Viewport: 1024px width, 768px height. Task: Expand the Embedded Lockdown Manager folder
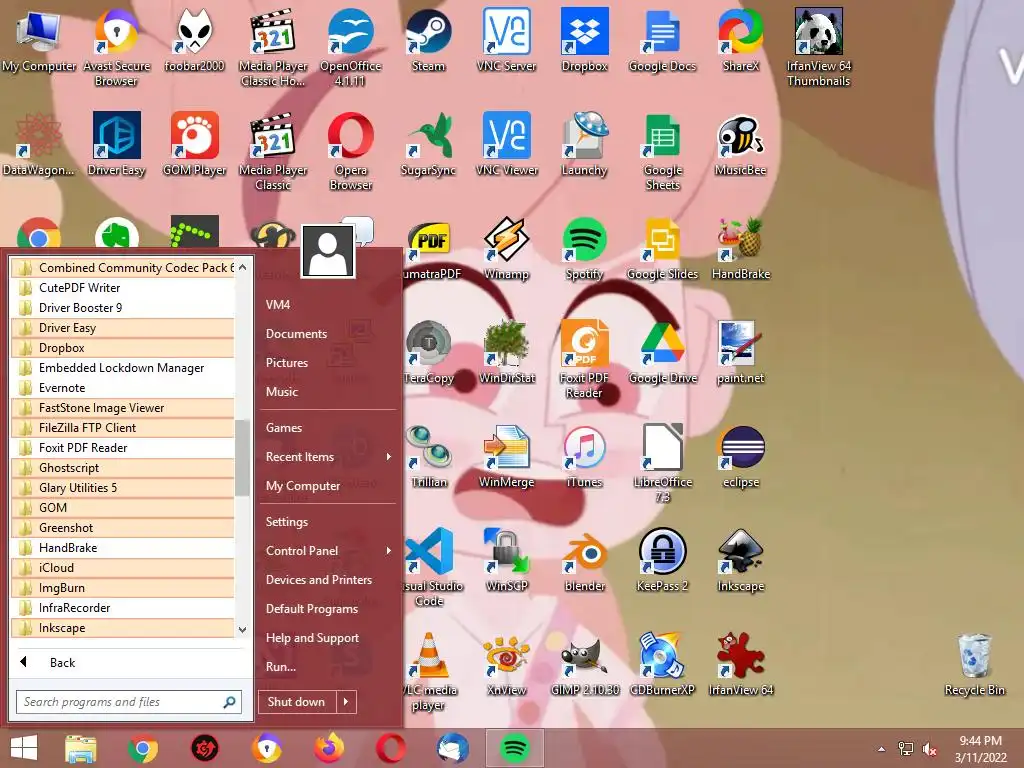pos(123,368)
